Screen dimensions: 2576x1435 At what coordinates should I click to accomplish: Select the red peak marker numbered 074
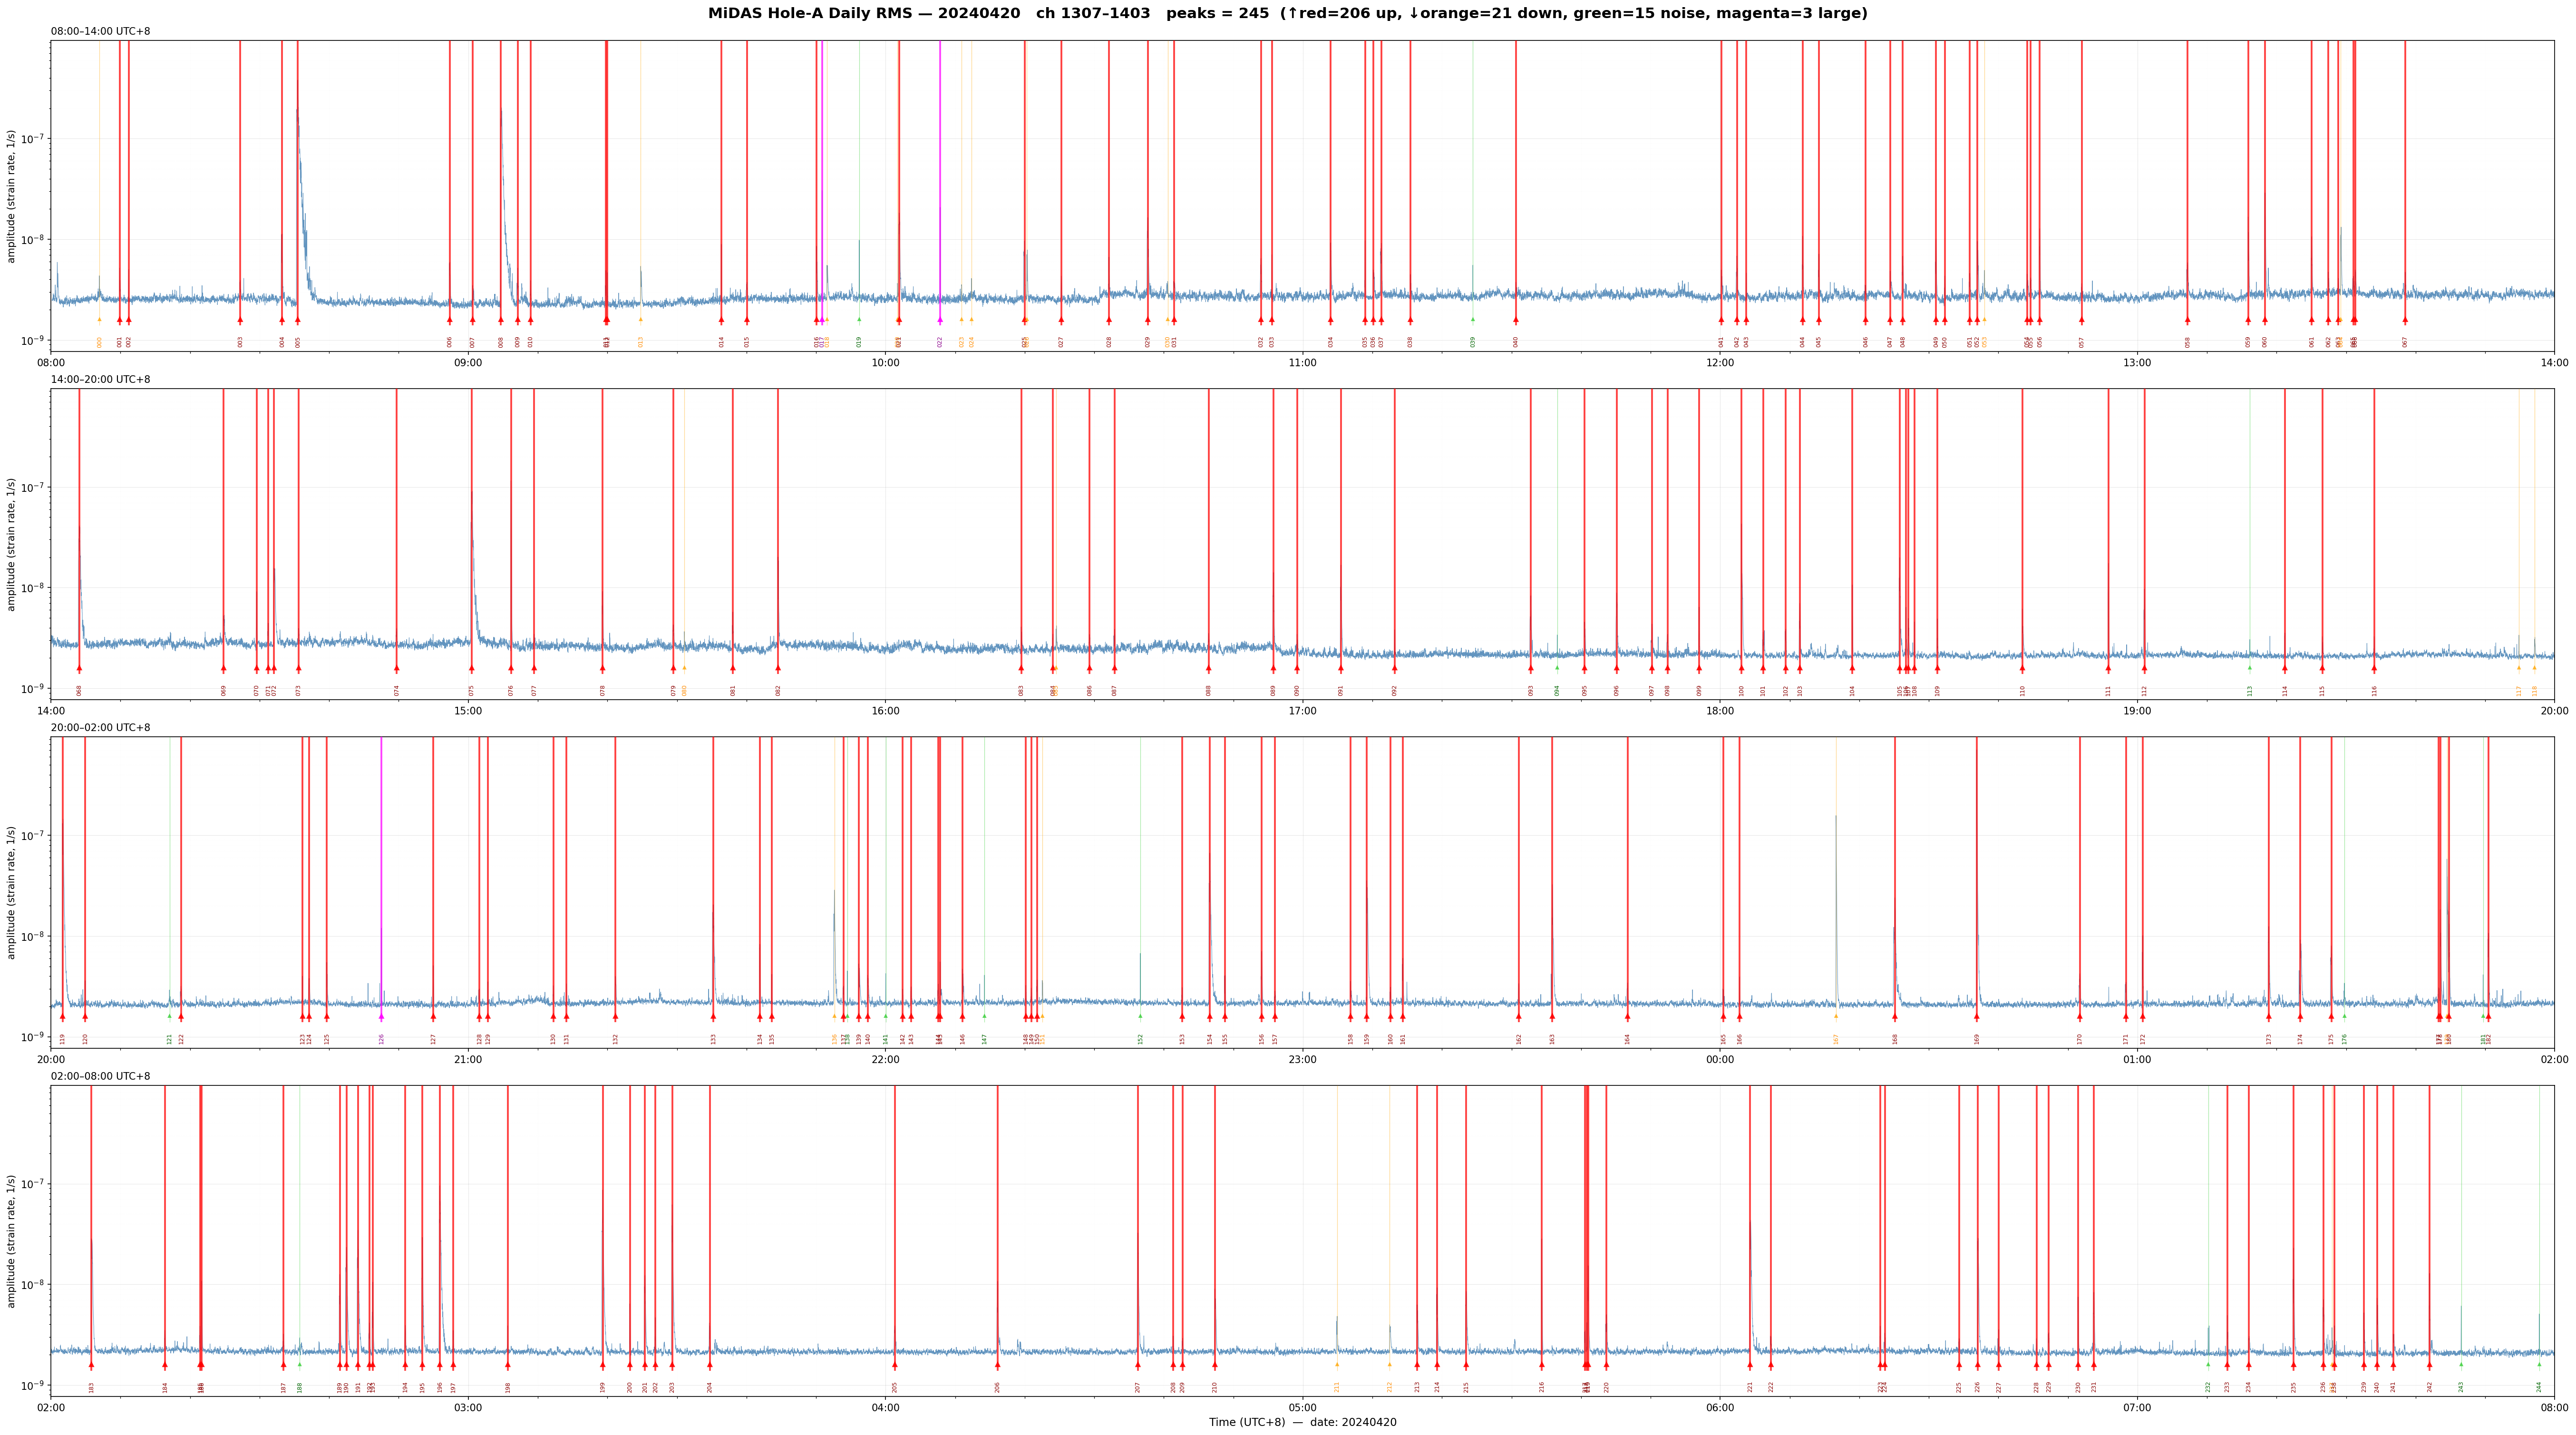point(397,668)
